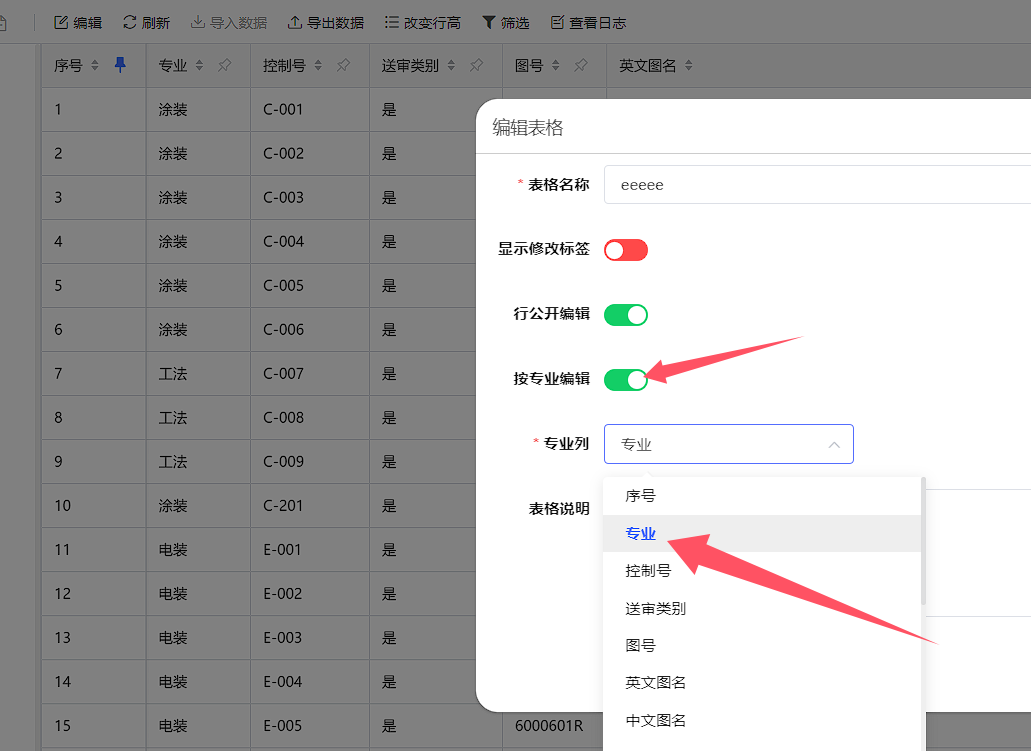Click cell E-003 in table

click(x=310, y=637)
